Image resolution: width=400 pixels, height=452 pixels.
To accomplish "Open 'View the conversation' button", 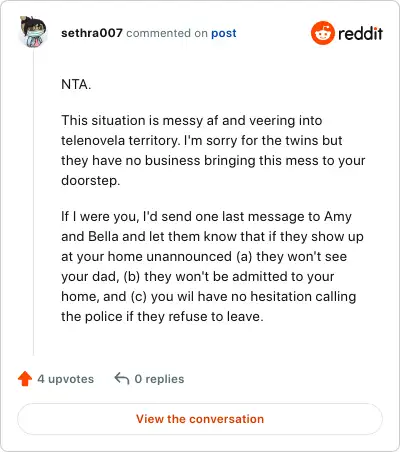I will point(200,419).
